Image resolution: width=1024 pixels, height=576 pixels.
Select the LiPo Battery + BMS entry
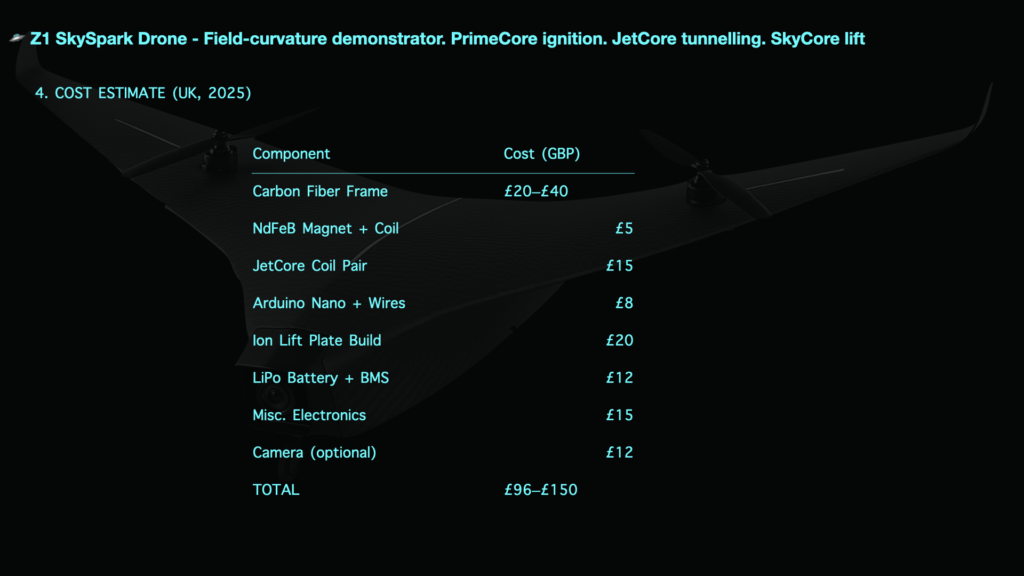(x=321, y=377)
